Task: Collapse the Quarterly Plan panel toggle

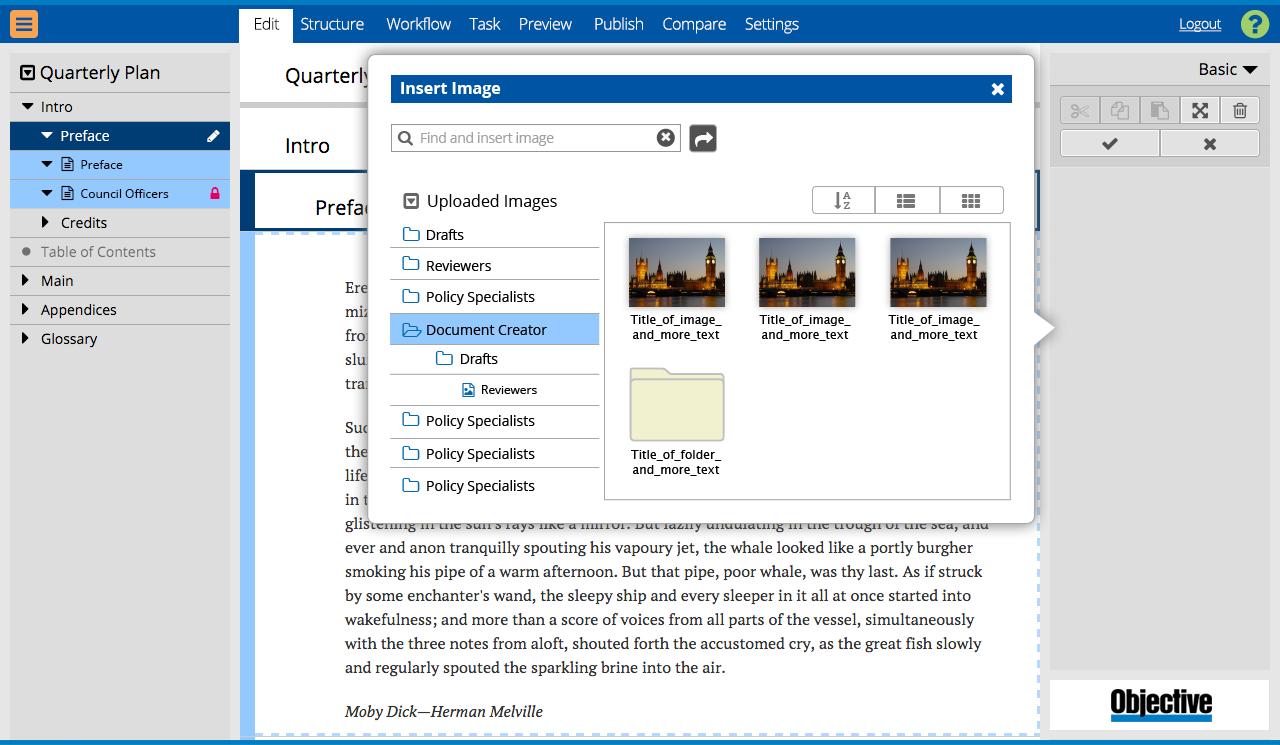Action: (27, 73)
